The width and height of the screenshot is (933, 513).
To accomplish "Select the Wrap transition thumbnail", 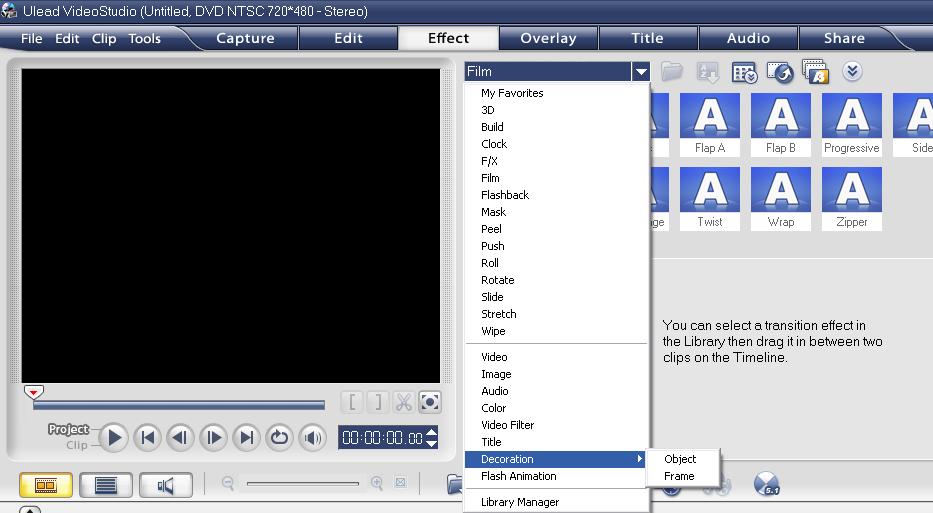I will (x=781, y=198).
